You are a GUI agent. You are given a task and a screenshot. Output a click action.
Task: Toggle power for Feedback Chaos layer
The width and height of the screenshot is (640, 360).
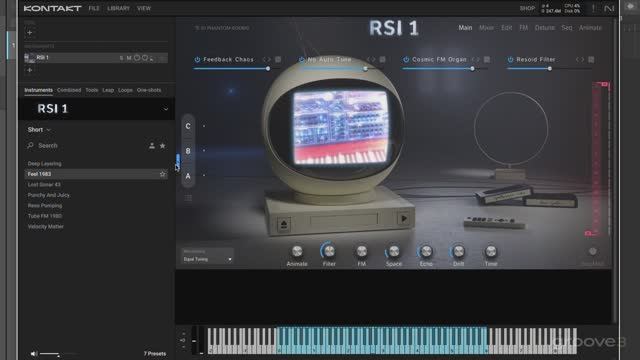[x=197, y=60]
